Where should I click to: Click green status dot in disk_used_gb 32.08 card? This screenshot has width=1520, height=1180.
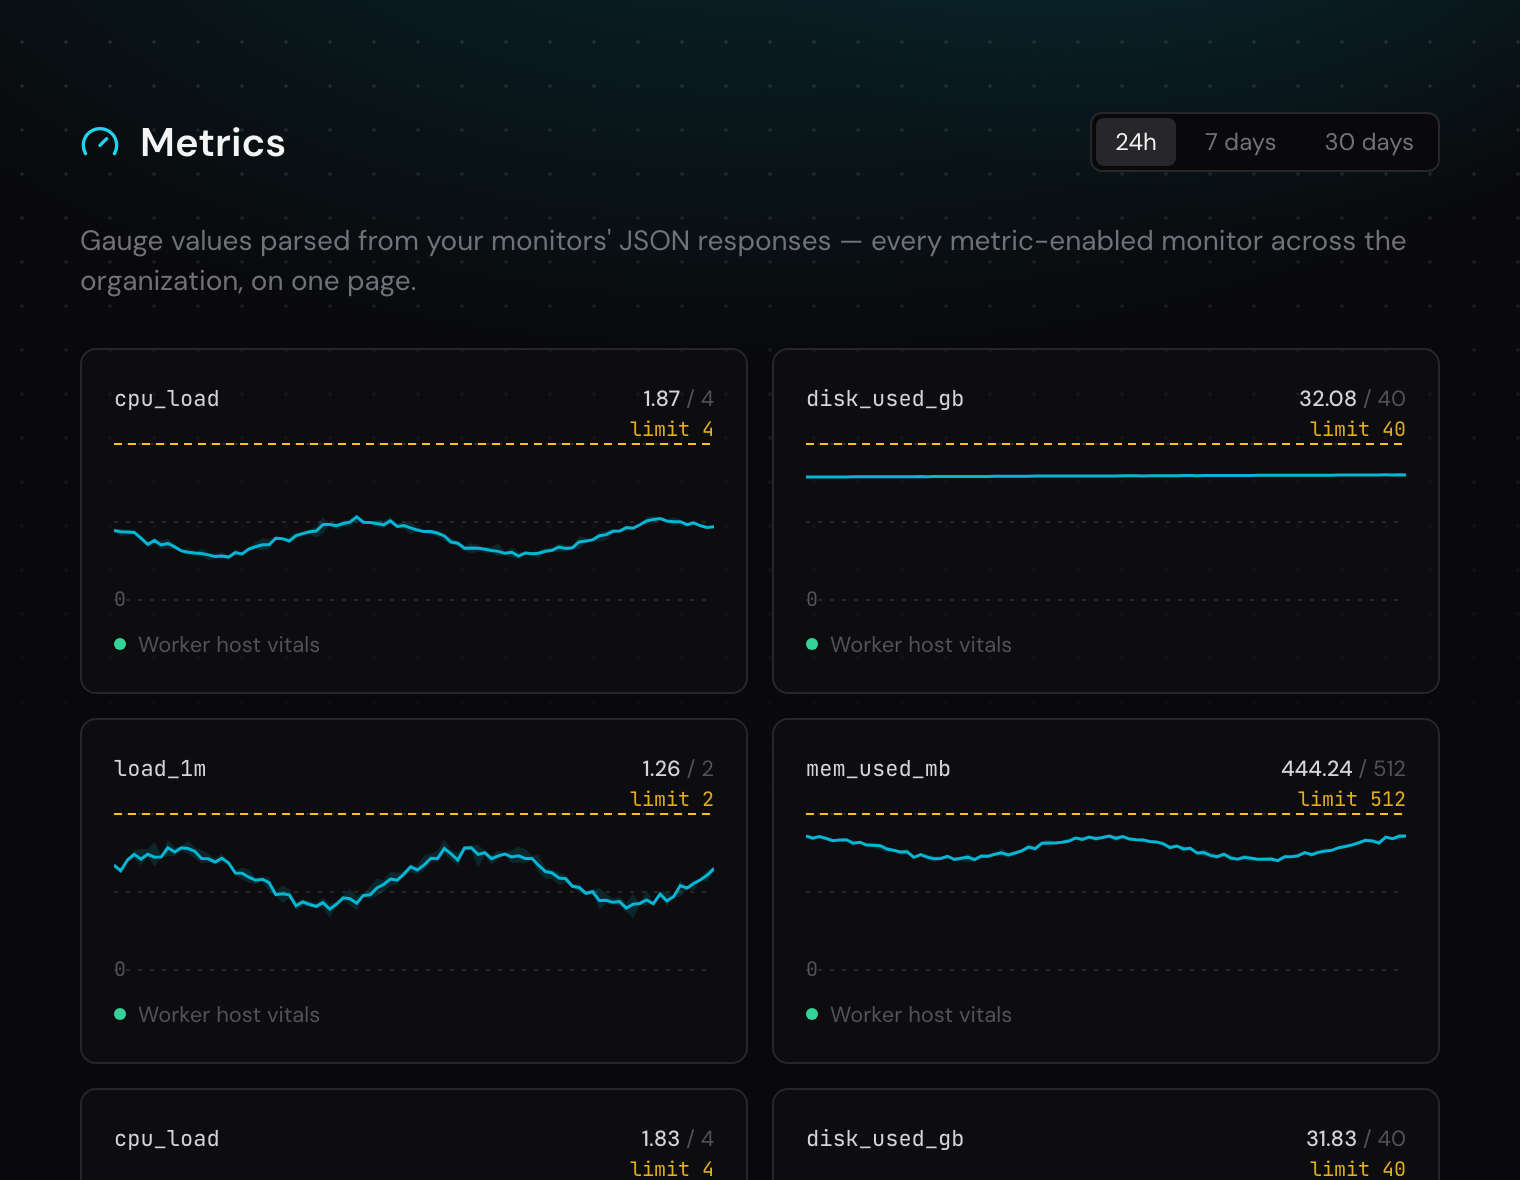[812, 644]
